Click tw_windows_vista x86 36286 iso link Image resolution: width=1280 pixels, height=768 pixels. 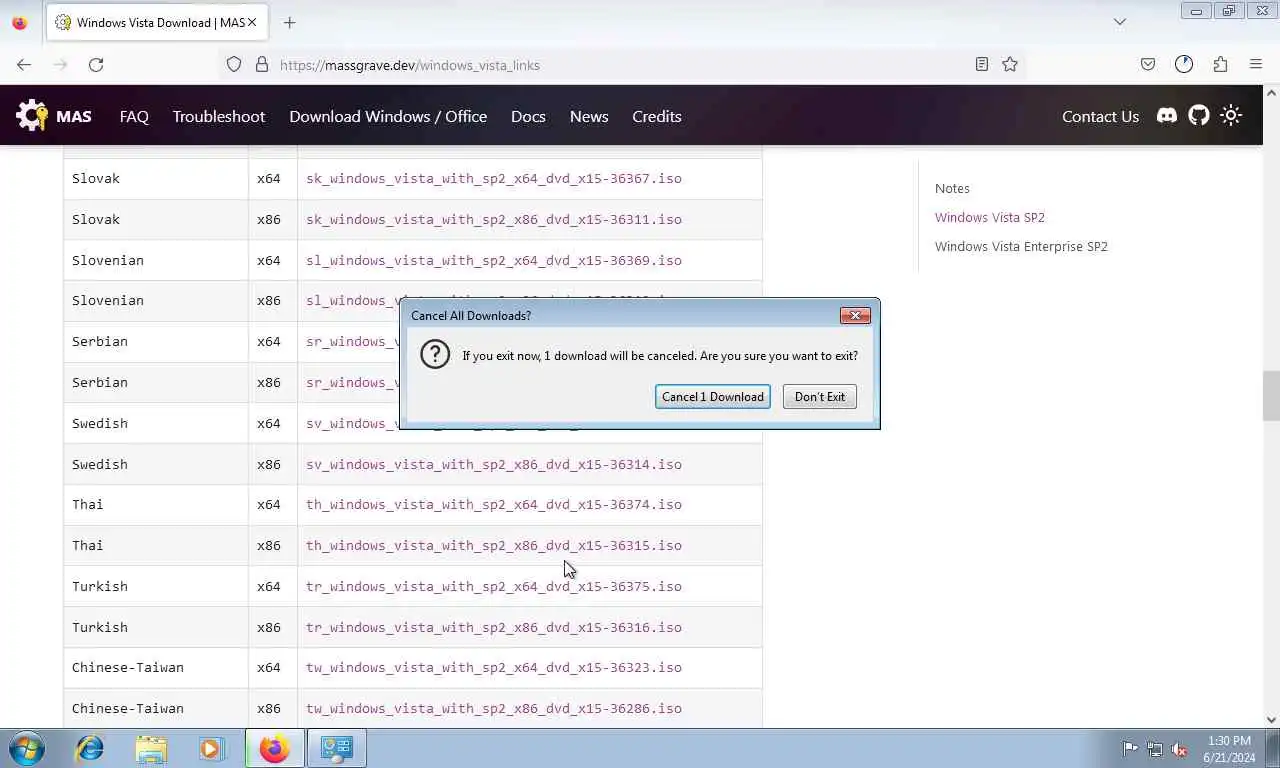click(494, 708)
